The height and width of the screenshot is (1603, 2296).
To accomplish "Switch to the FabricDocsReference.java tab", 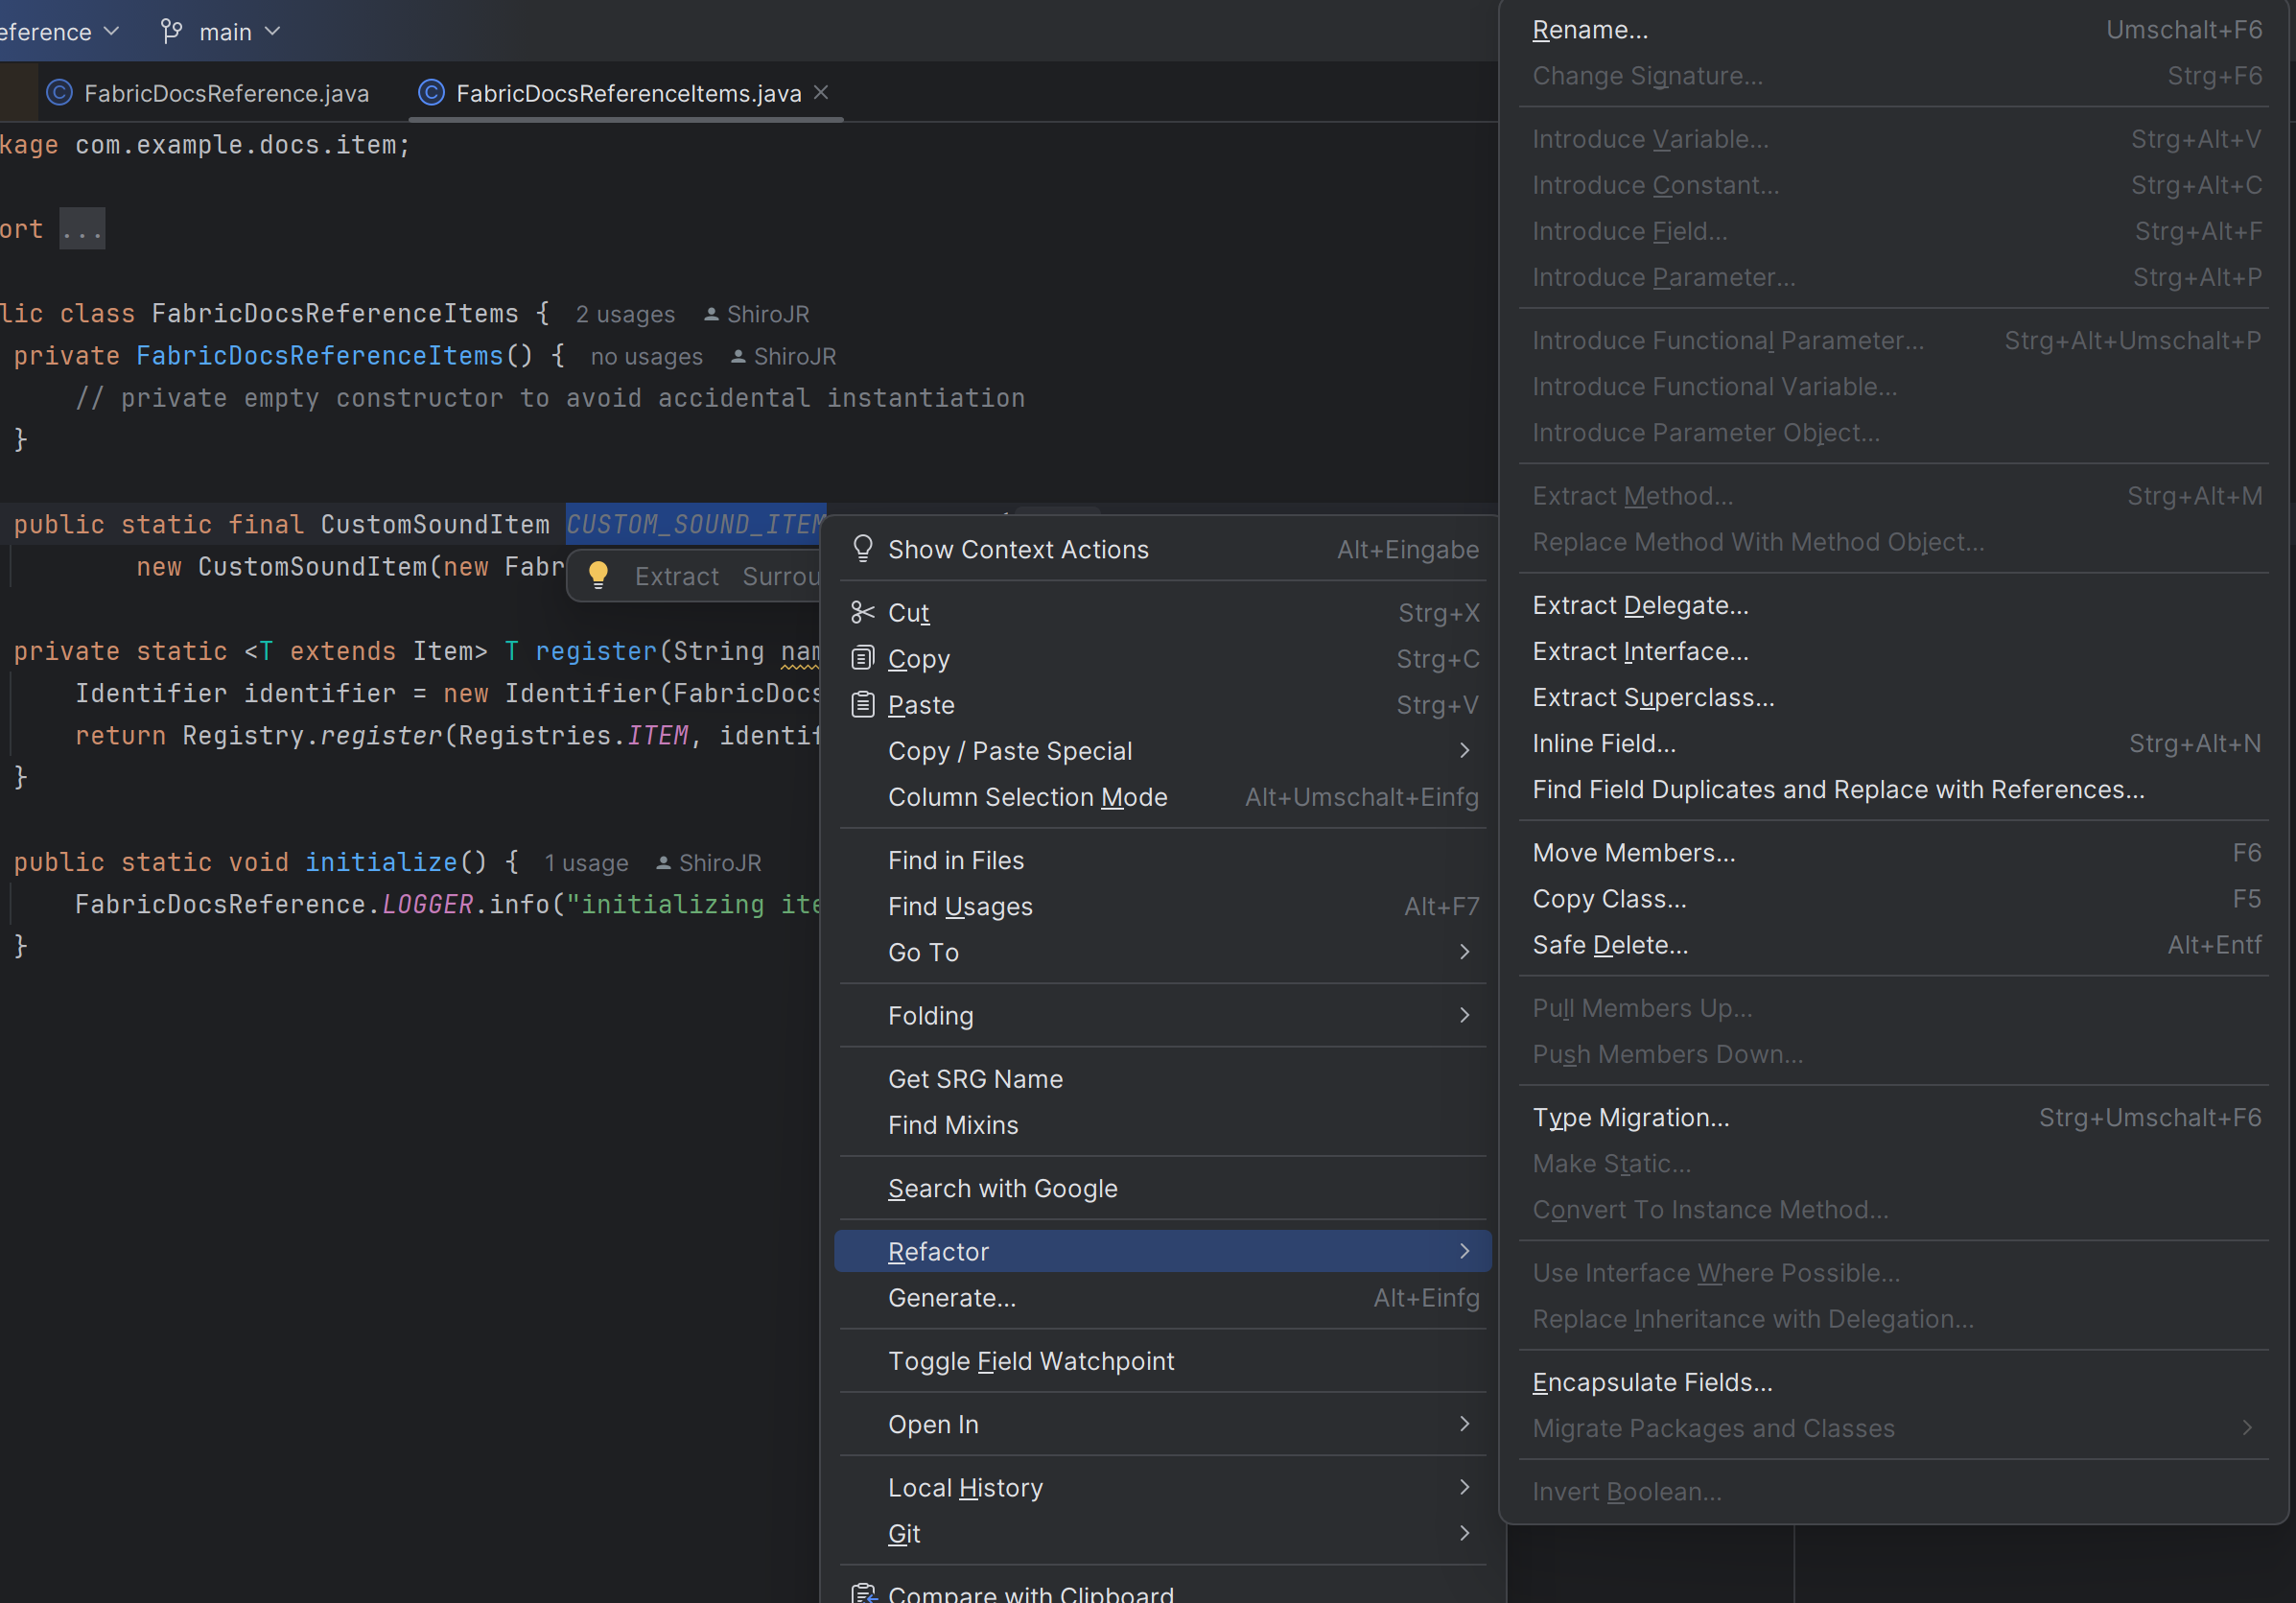I will pyautogui.click(x=227, y=92).
